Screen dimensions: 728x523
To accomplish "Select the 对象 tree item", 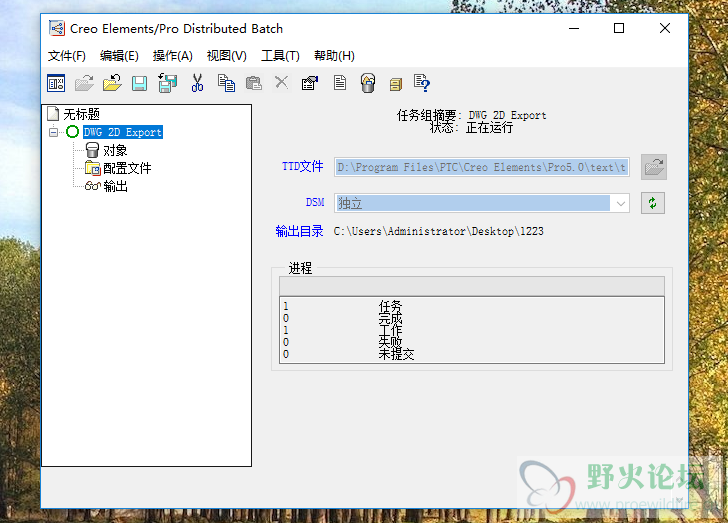I will pyautogui.click(x=115, y=150).
